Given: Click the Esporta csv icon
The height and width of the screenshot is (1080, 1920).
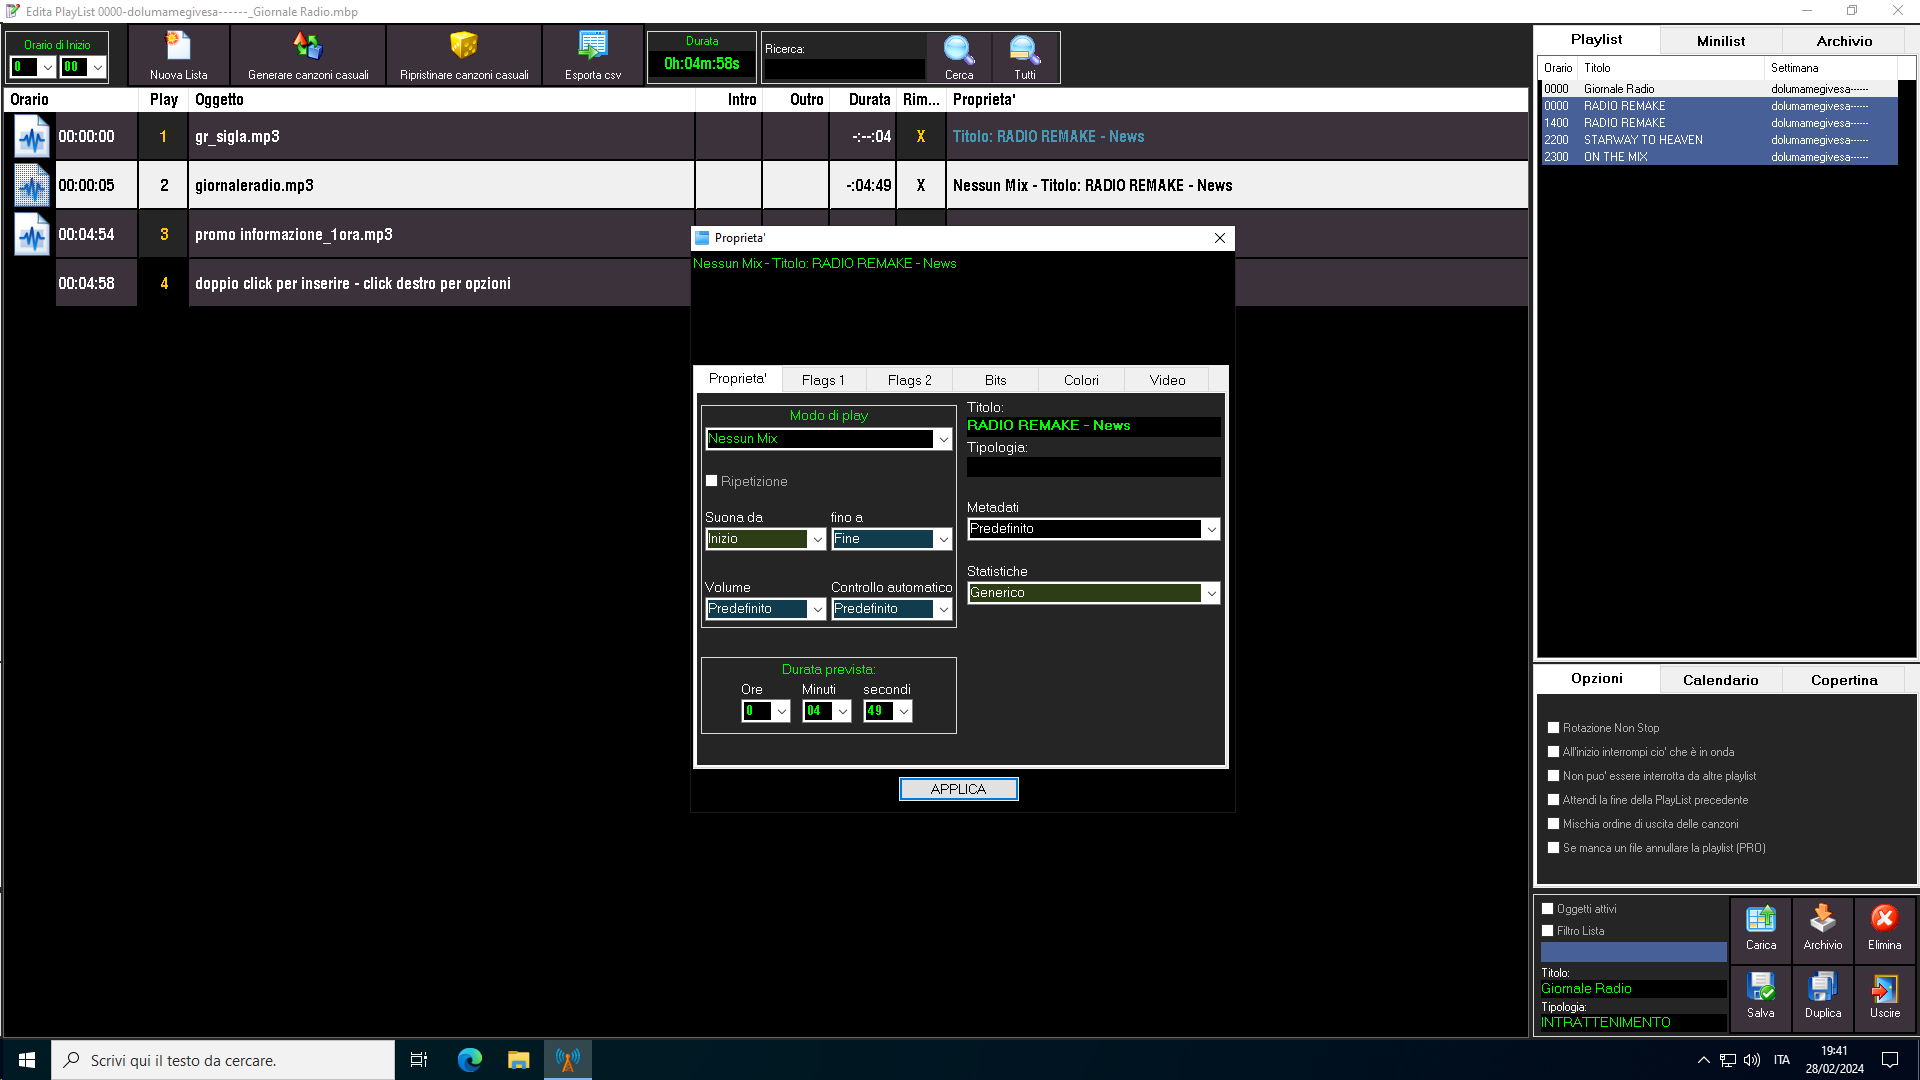Looking at the screenshot, I should click(x=592, y=47).
